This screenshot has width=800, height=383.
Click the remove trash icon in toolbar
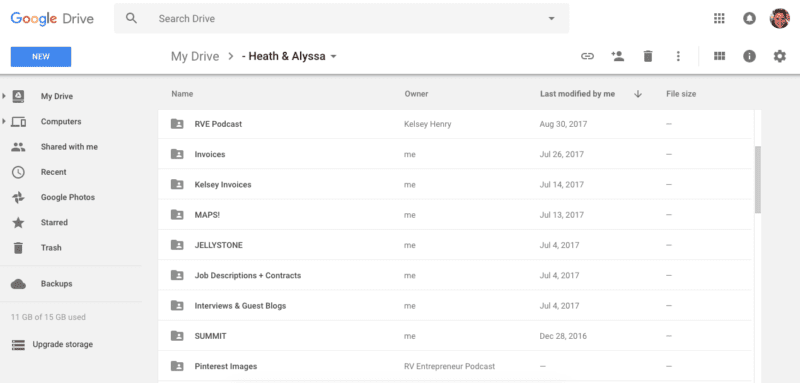tap(647, 56)
